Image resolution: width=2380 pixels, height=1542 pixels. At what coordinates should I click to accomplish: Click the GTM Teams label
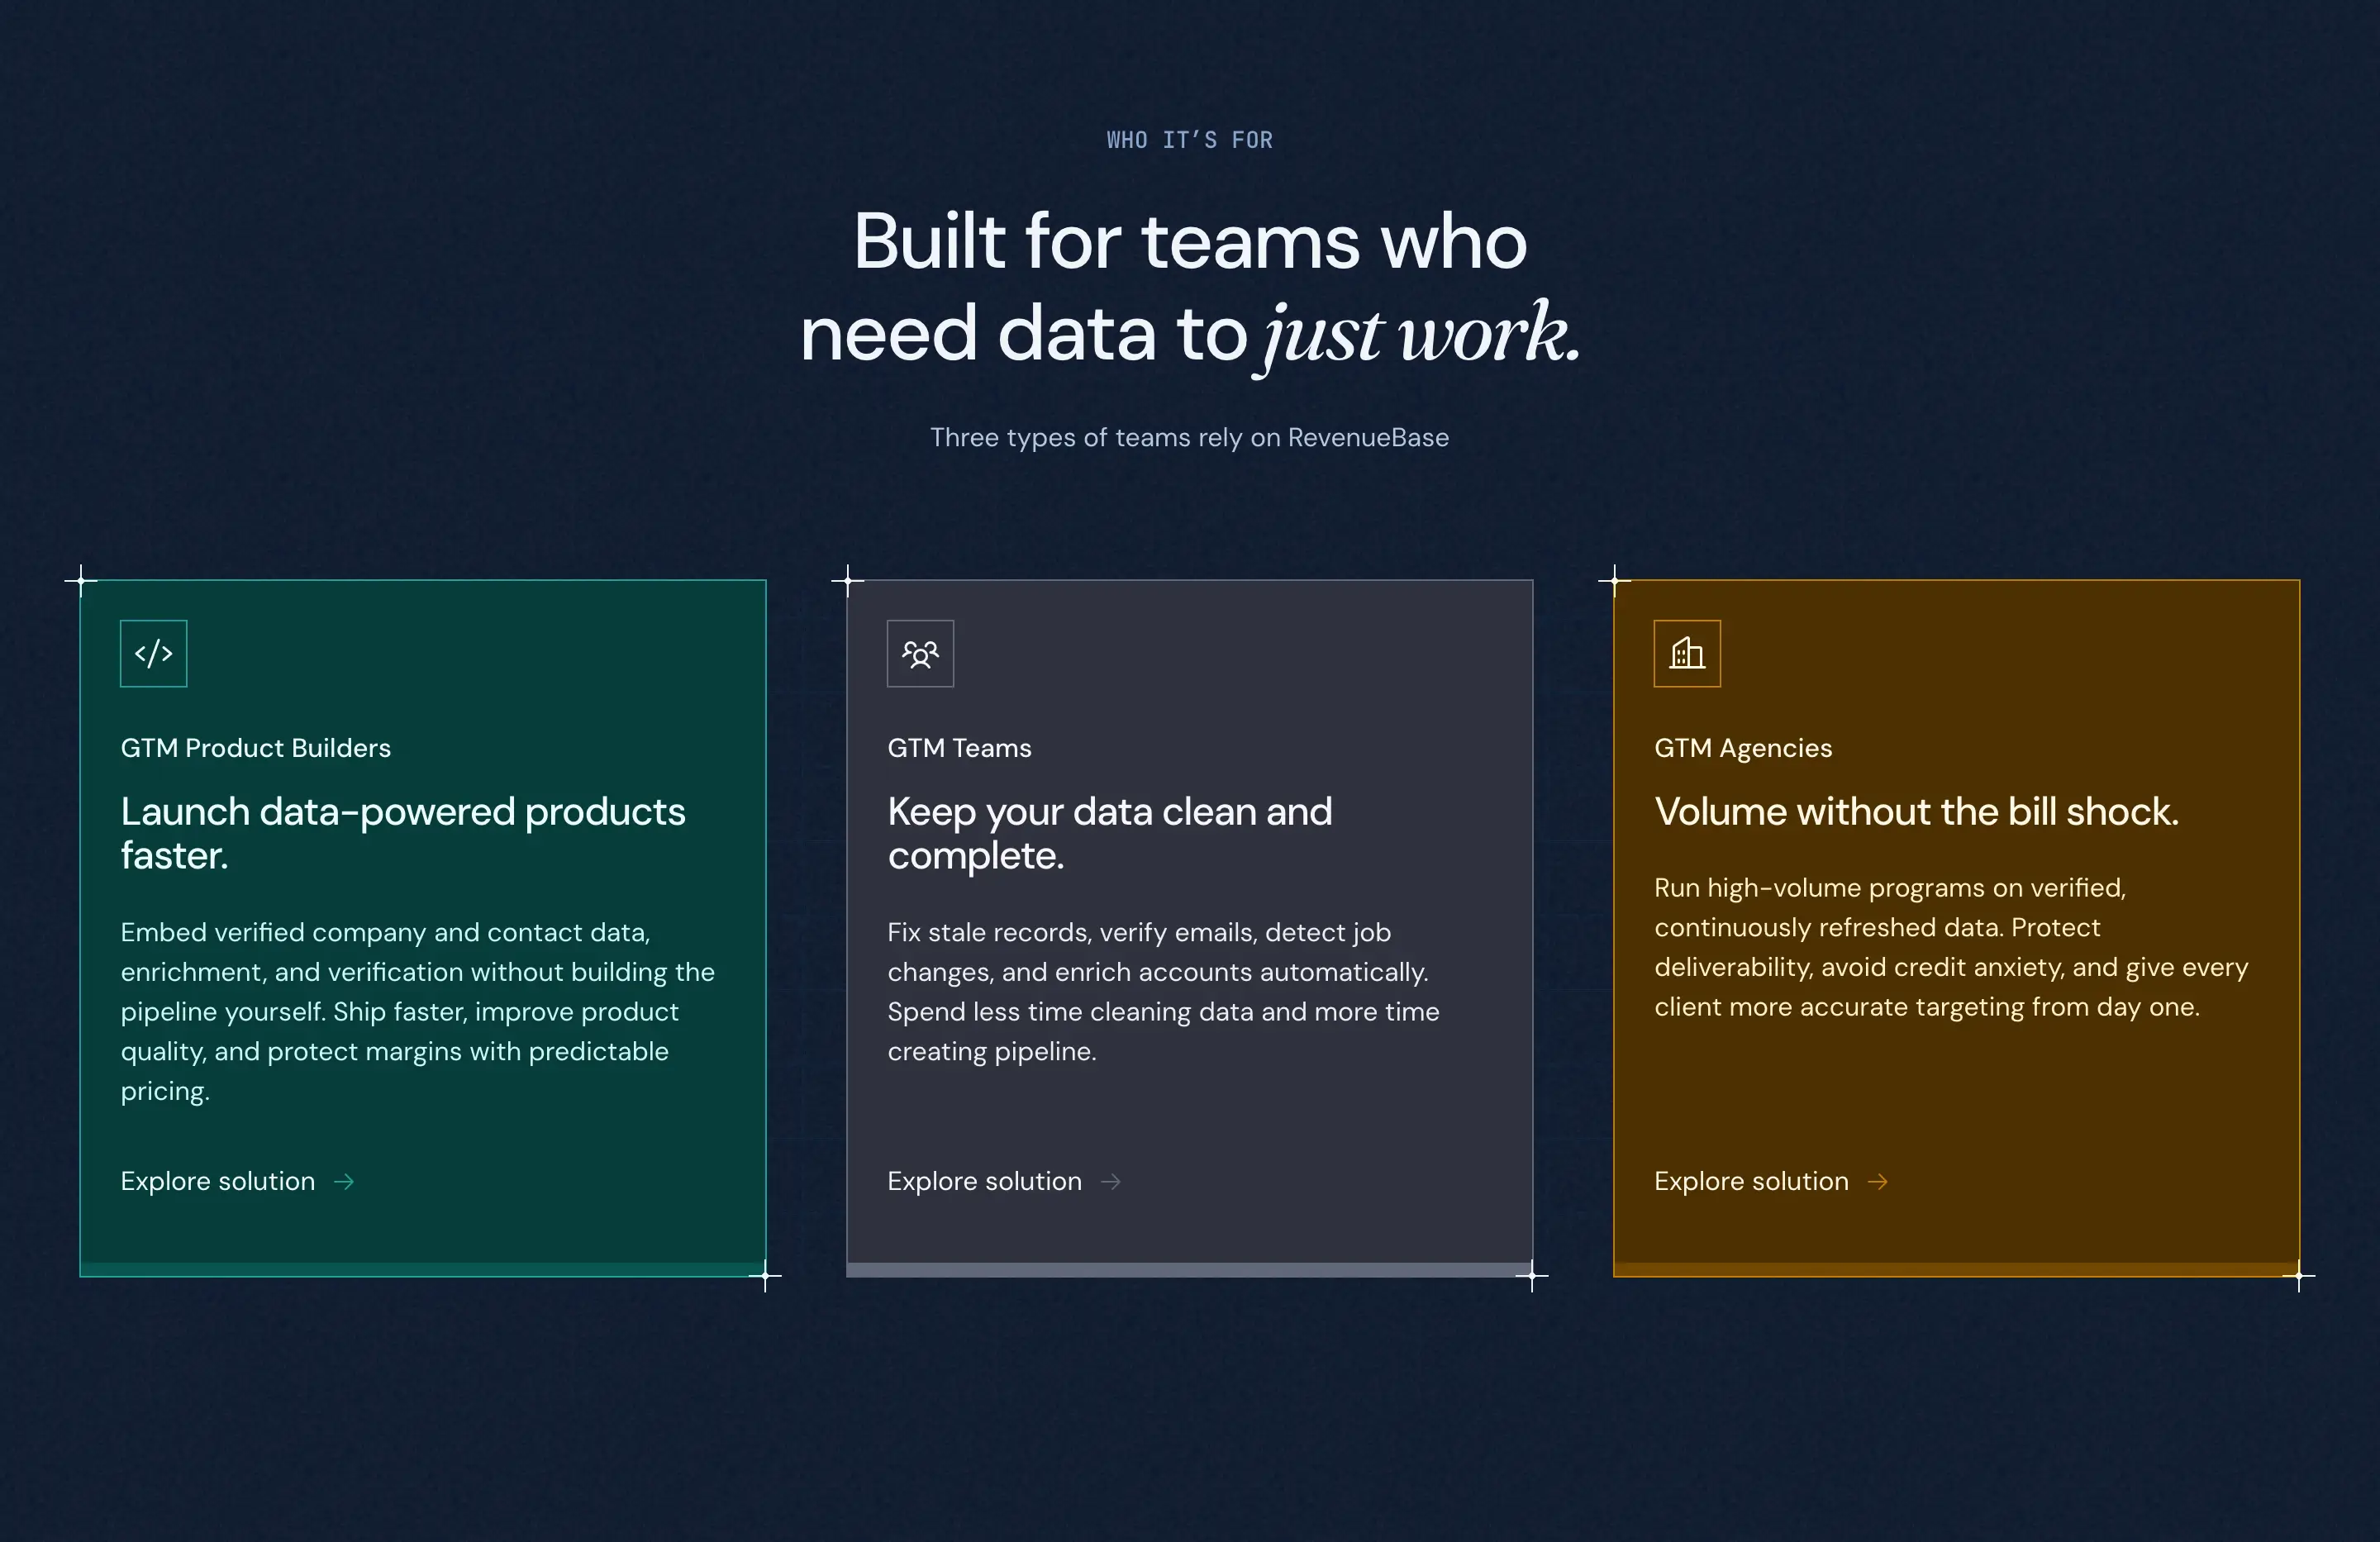point(959,747)
